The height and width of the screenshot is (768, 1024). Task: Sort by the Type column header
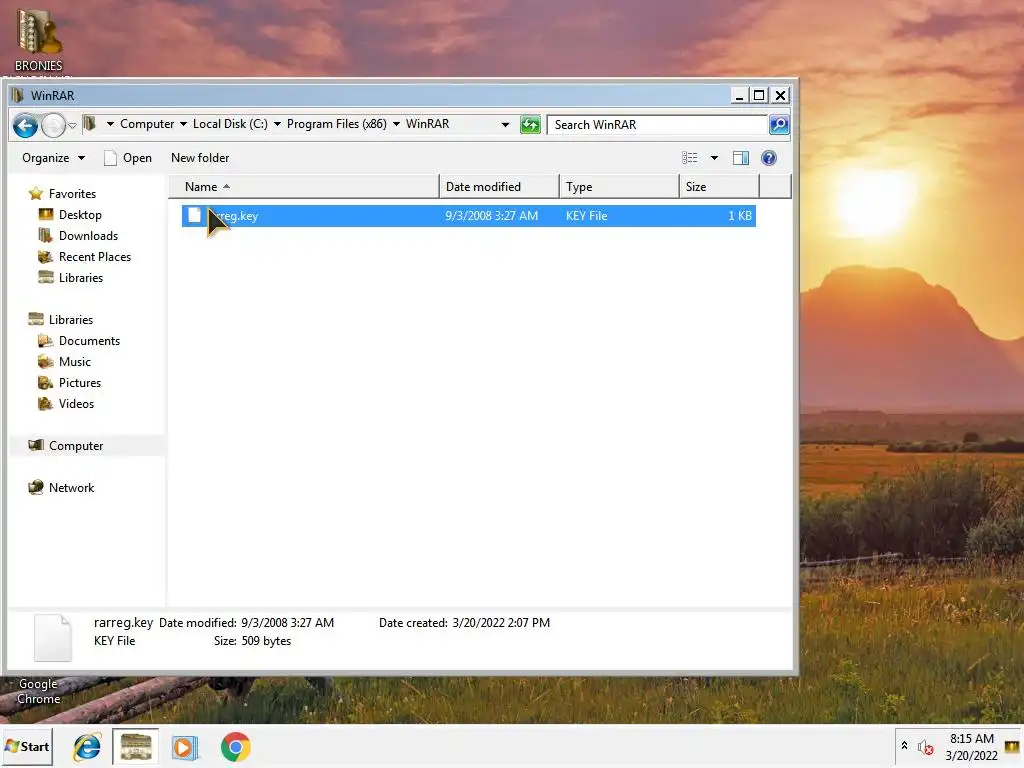(619, 187)
